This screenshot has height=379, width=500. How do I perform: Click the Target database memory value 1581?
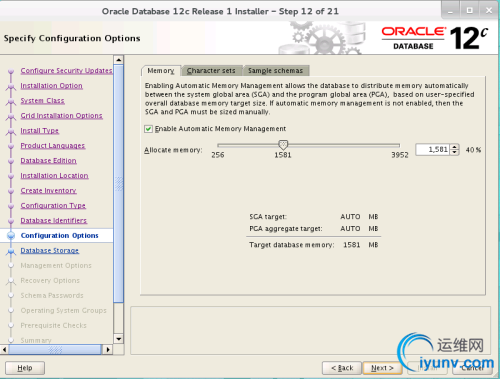[352, 245]
